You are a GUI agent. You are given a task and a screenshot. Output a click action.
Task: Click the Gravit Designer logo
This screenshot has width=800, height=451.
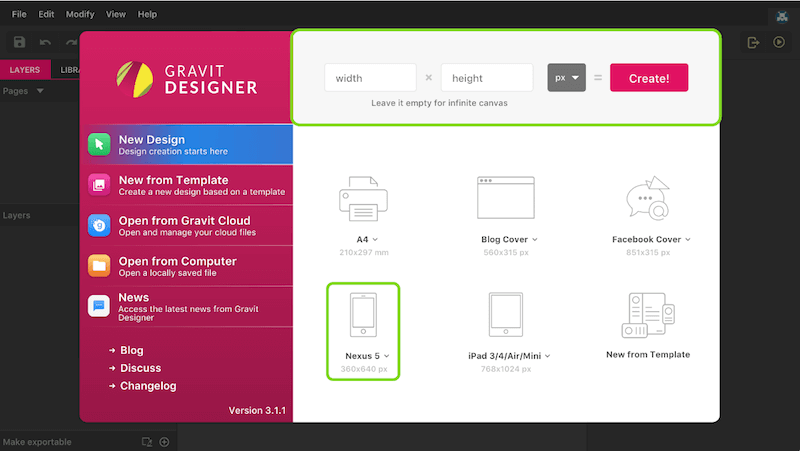[x=187, y=79]
